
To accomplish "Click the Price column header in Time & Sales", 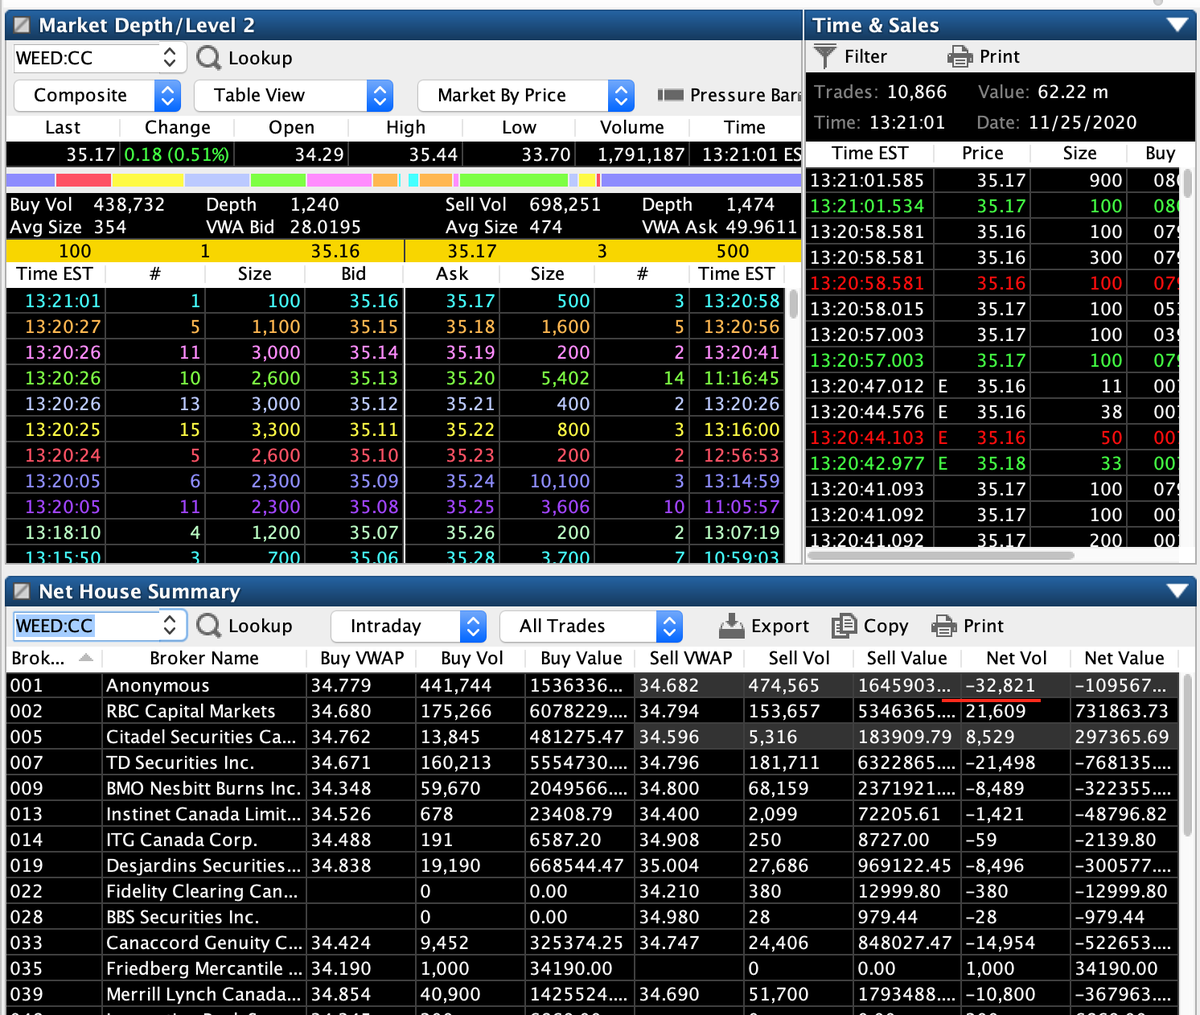I will 982,153.
